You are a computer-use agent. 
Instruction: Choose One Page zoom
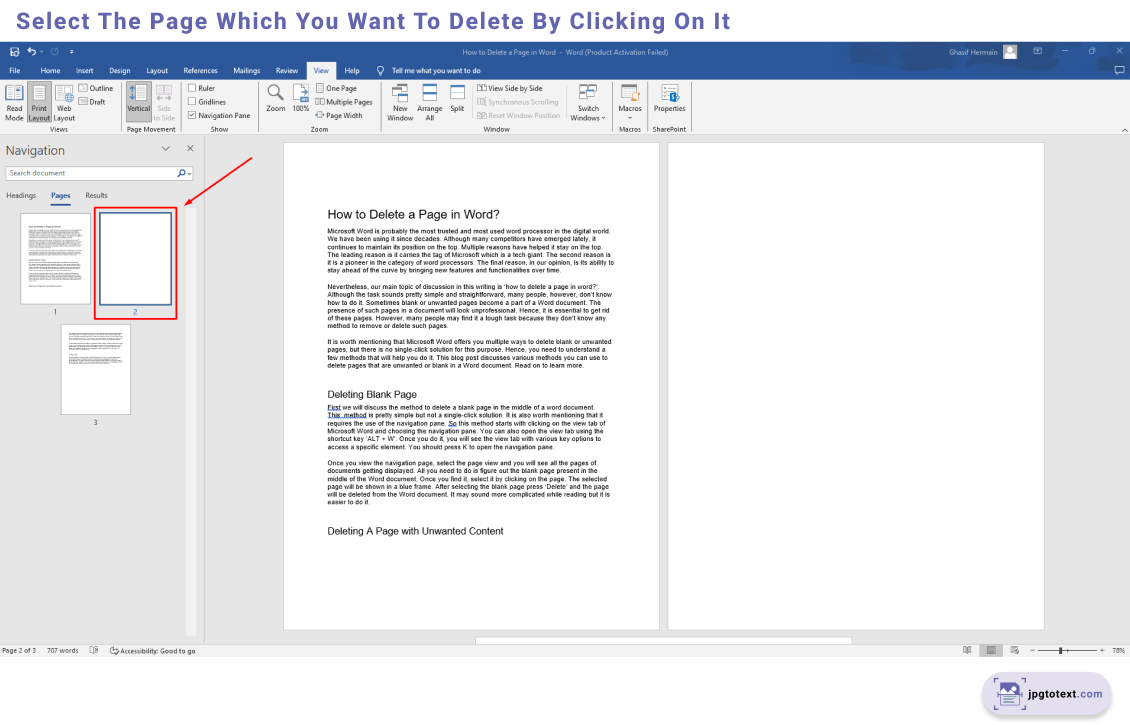tap(337, 88)
